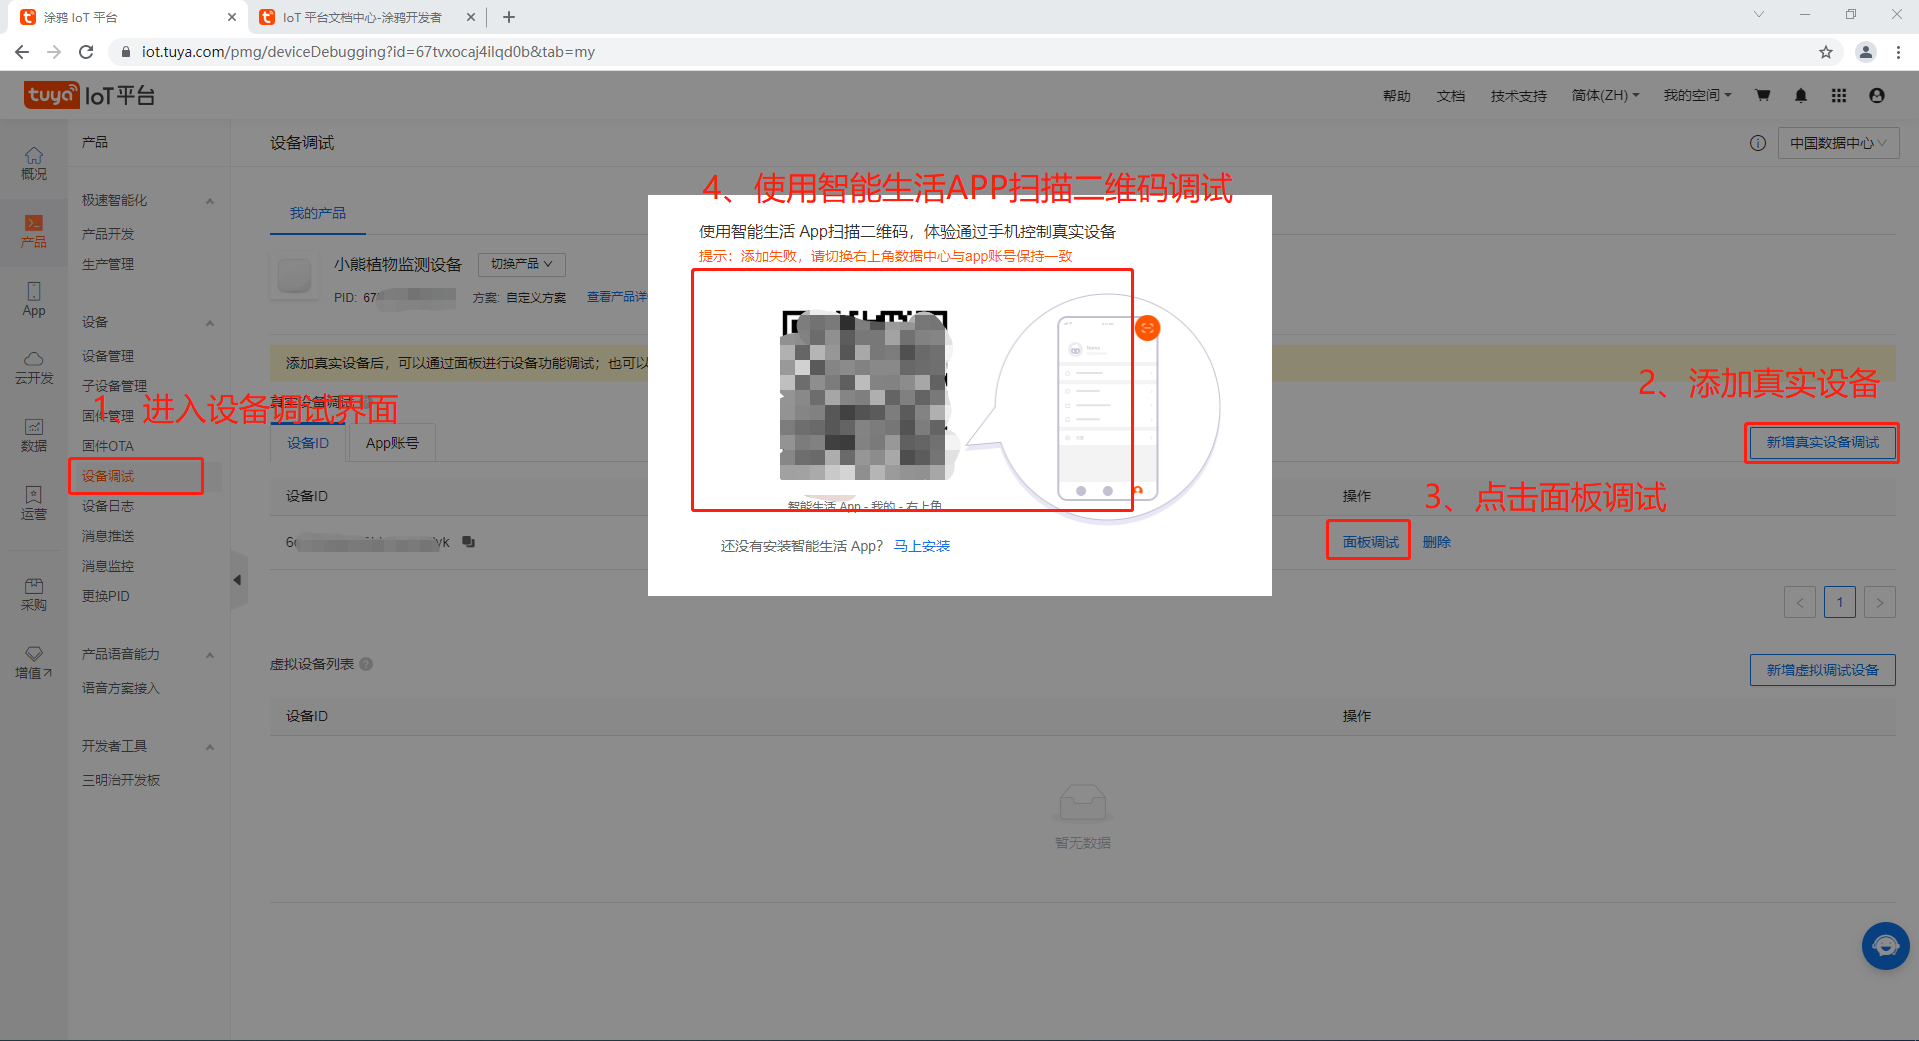
Task: Expand the 简体(ZH) language dropdown
Action: point(1605,96)
